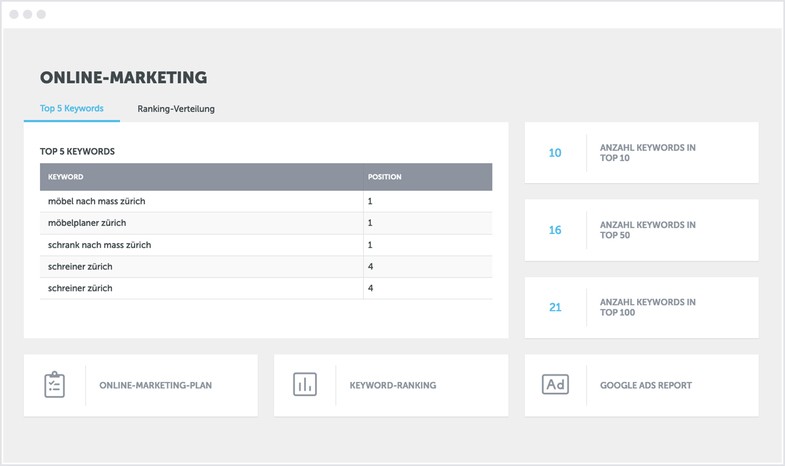Open the Keyword-Ranking text link
The height and width of the screenshot is (466, 785).
click(393, 385)
